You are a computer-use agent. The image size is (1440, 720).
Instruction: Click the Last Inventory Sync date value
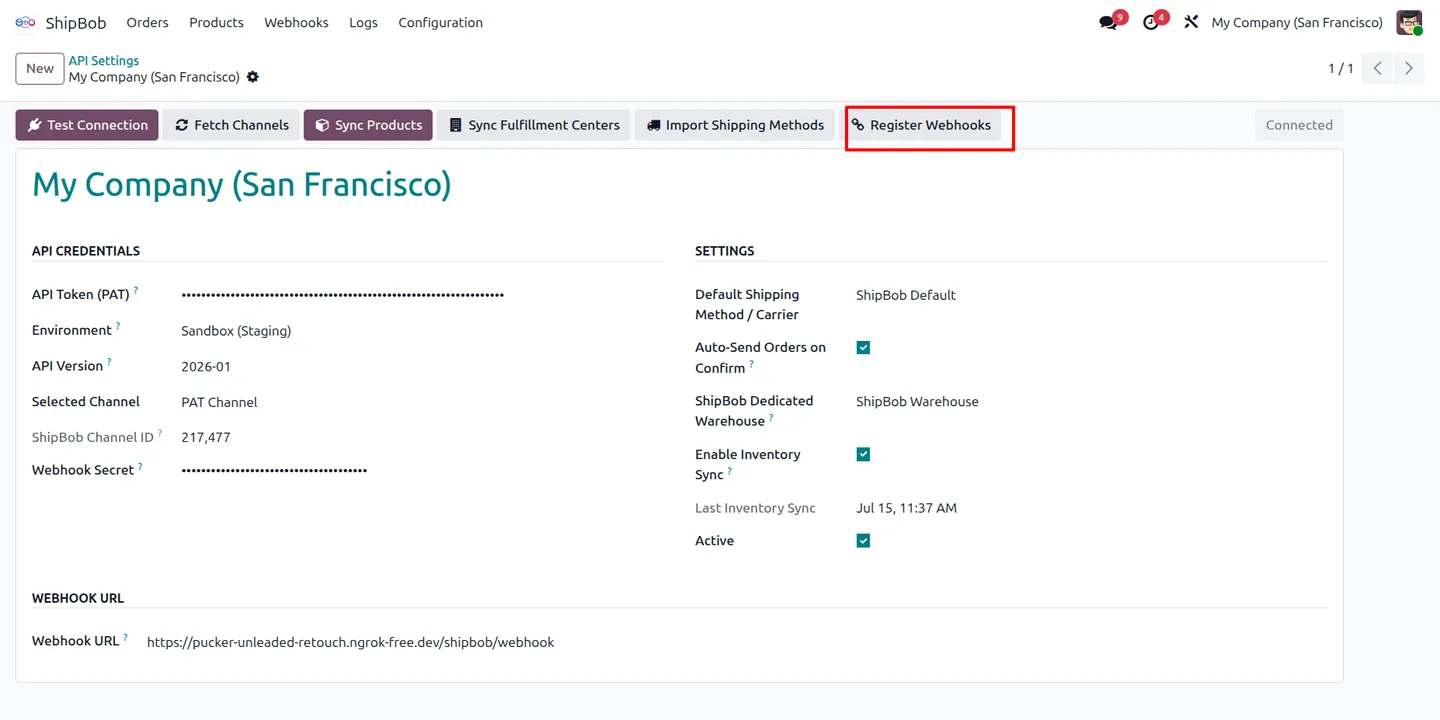point(906,508)
